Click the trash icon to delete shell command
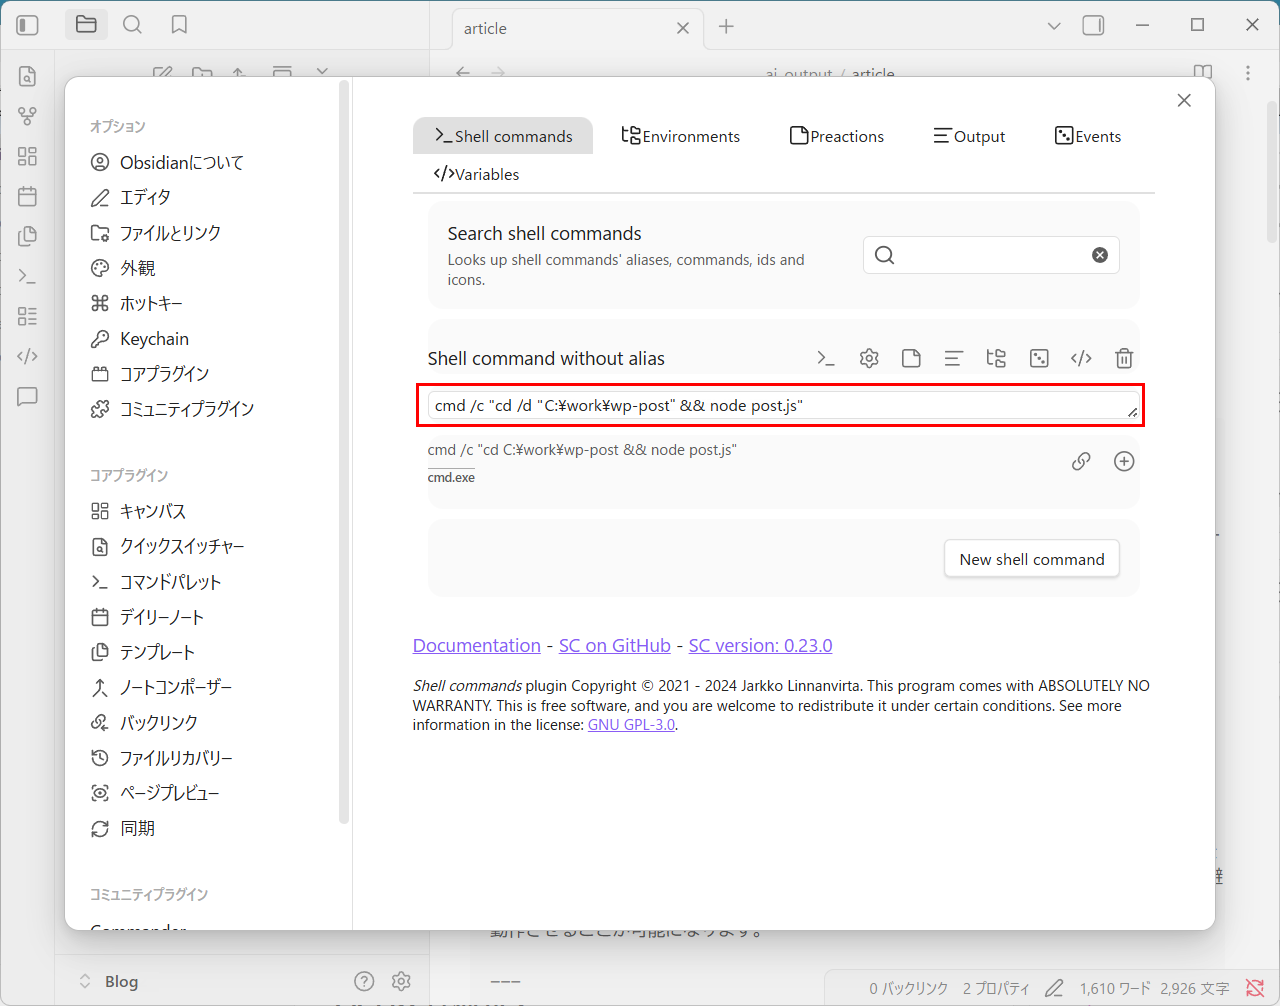The height and width of the screenshot is (1006, 1280). tap(1124, 358)
